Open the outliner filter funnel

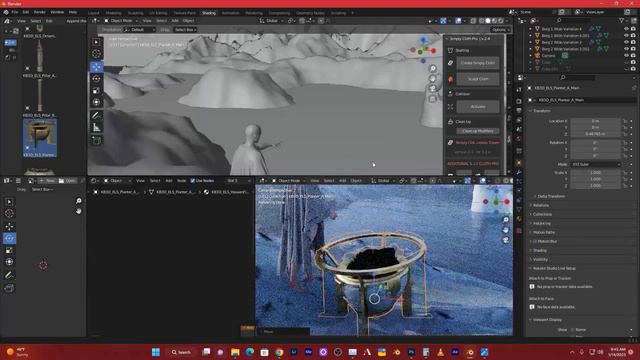[x=622, y=20]
